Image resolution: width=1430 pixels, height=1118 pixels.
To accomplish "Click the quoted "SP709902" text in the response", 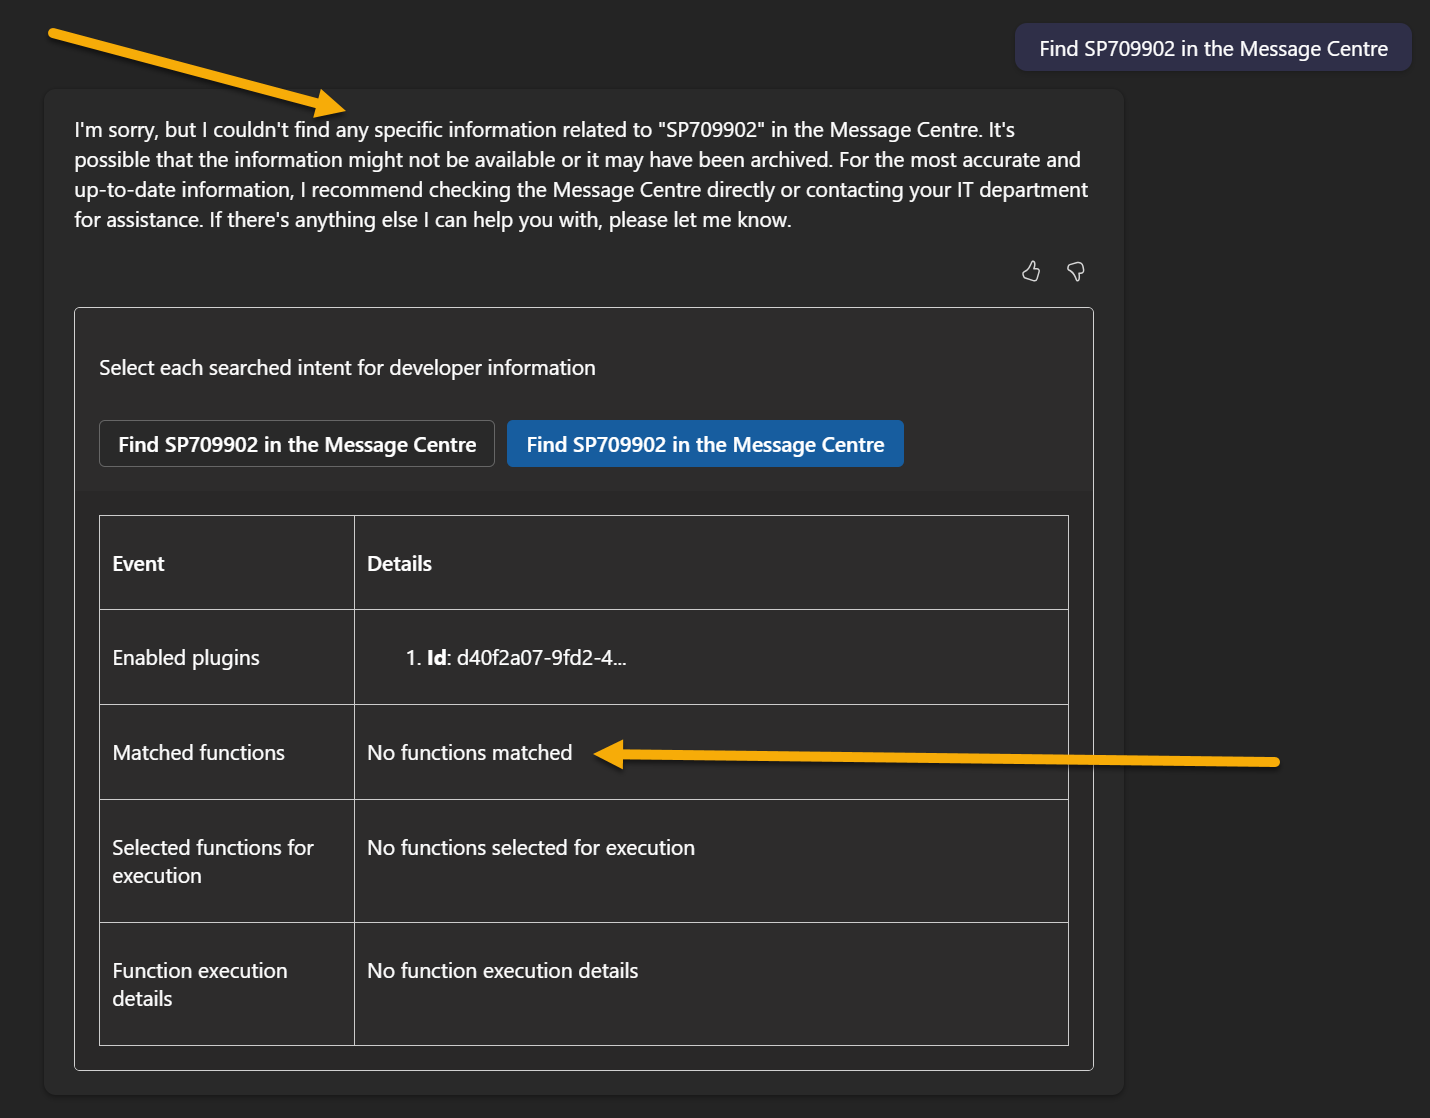I will tap(711, 130).
